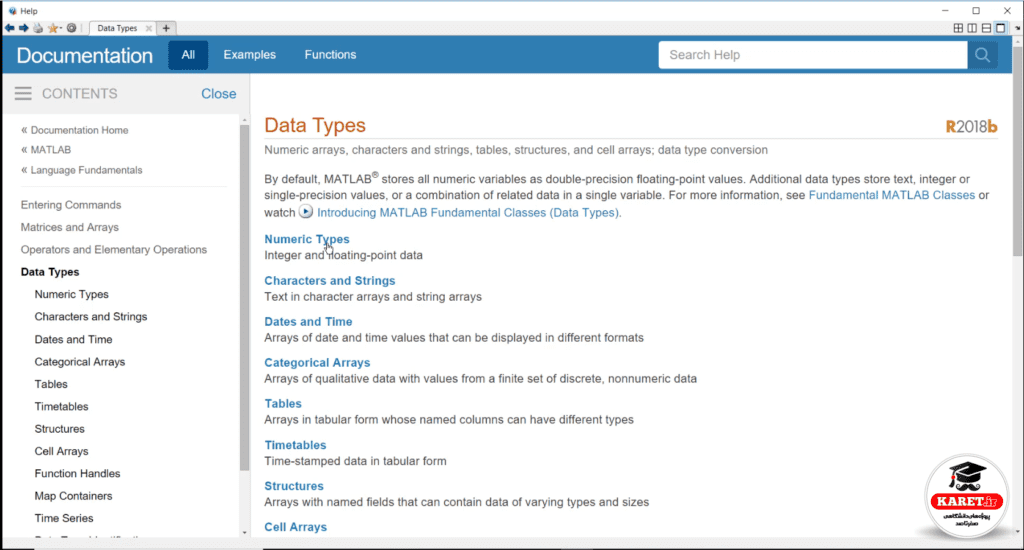Open the Timetables heading link
Screen dimensions: 1024x550
pyautogui.click(x=295, y=445)
